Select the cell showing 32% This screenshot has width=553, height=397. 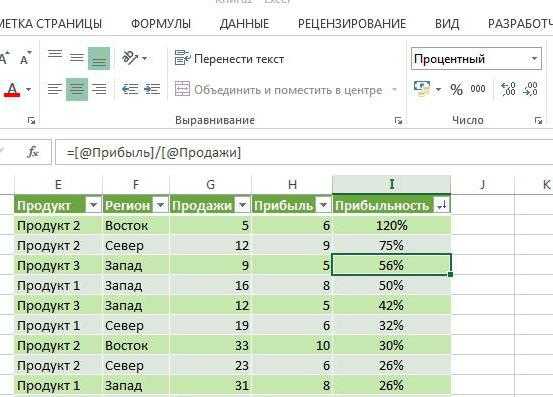(x=391, y=325)
